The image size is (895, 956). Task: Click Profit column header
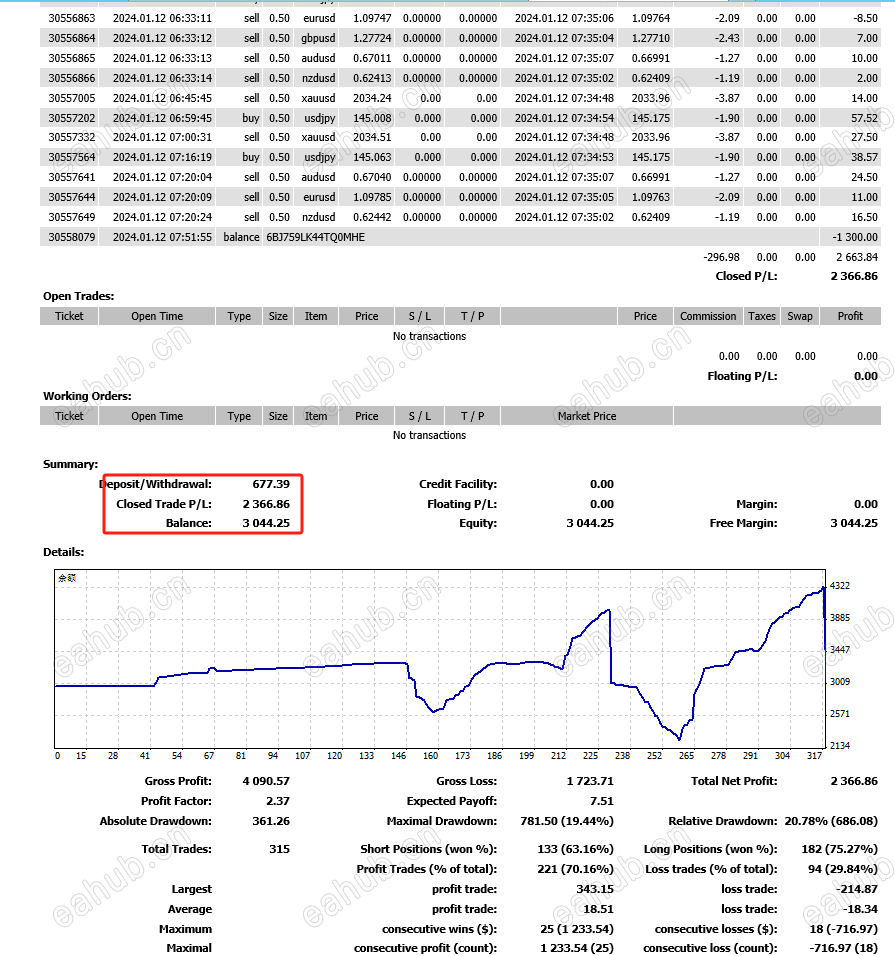pos(850,316)
